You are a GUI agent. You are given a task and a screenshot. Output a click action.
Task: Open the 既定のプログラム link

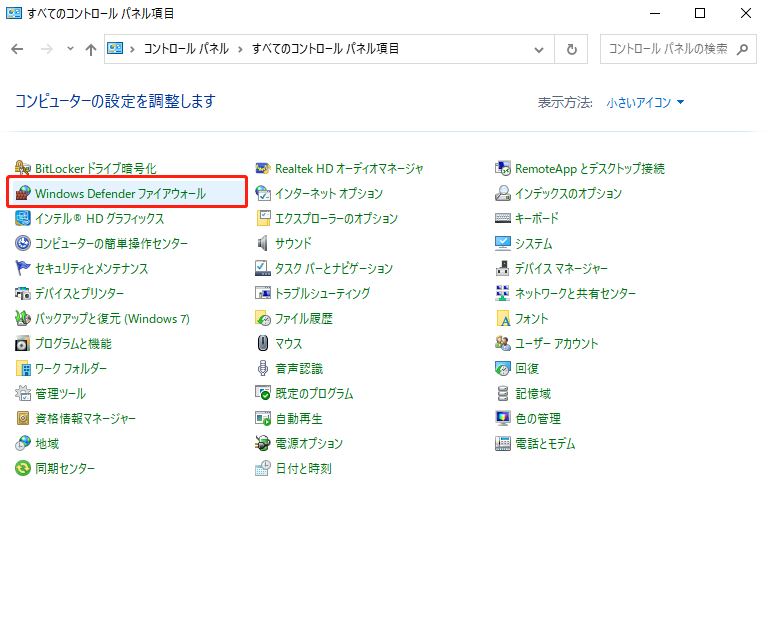point(314,393)
